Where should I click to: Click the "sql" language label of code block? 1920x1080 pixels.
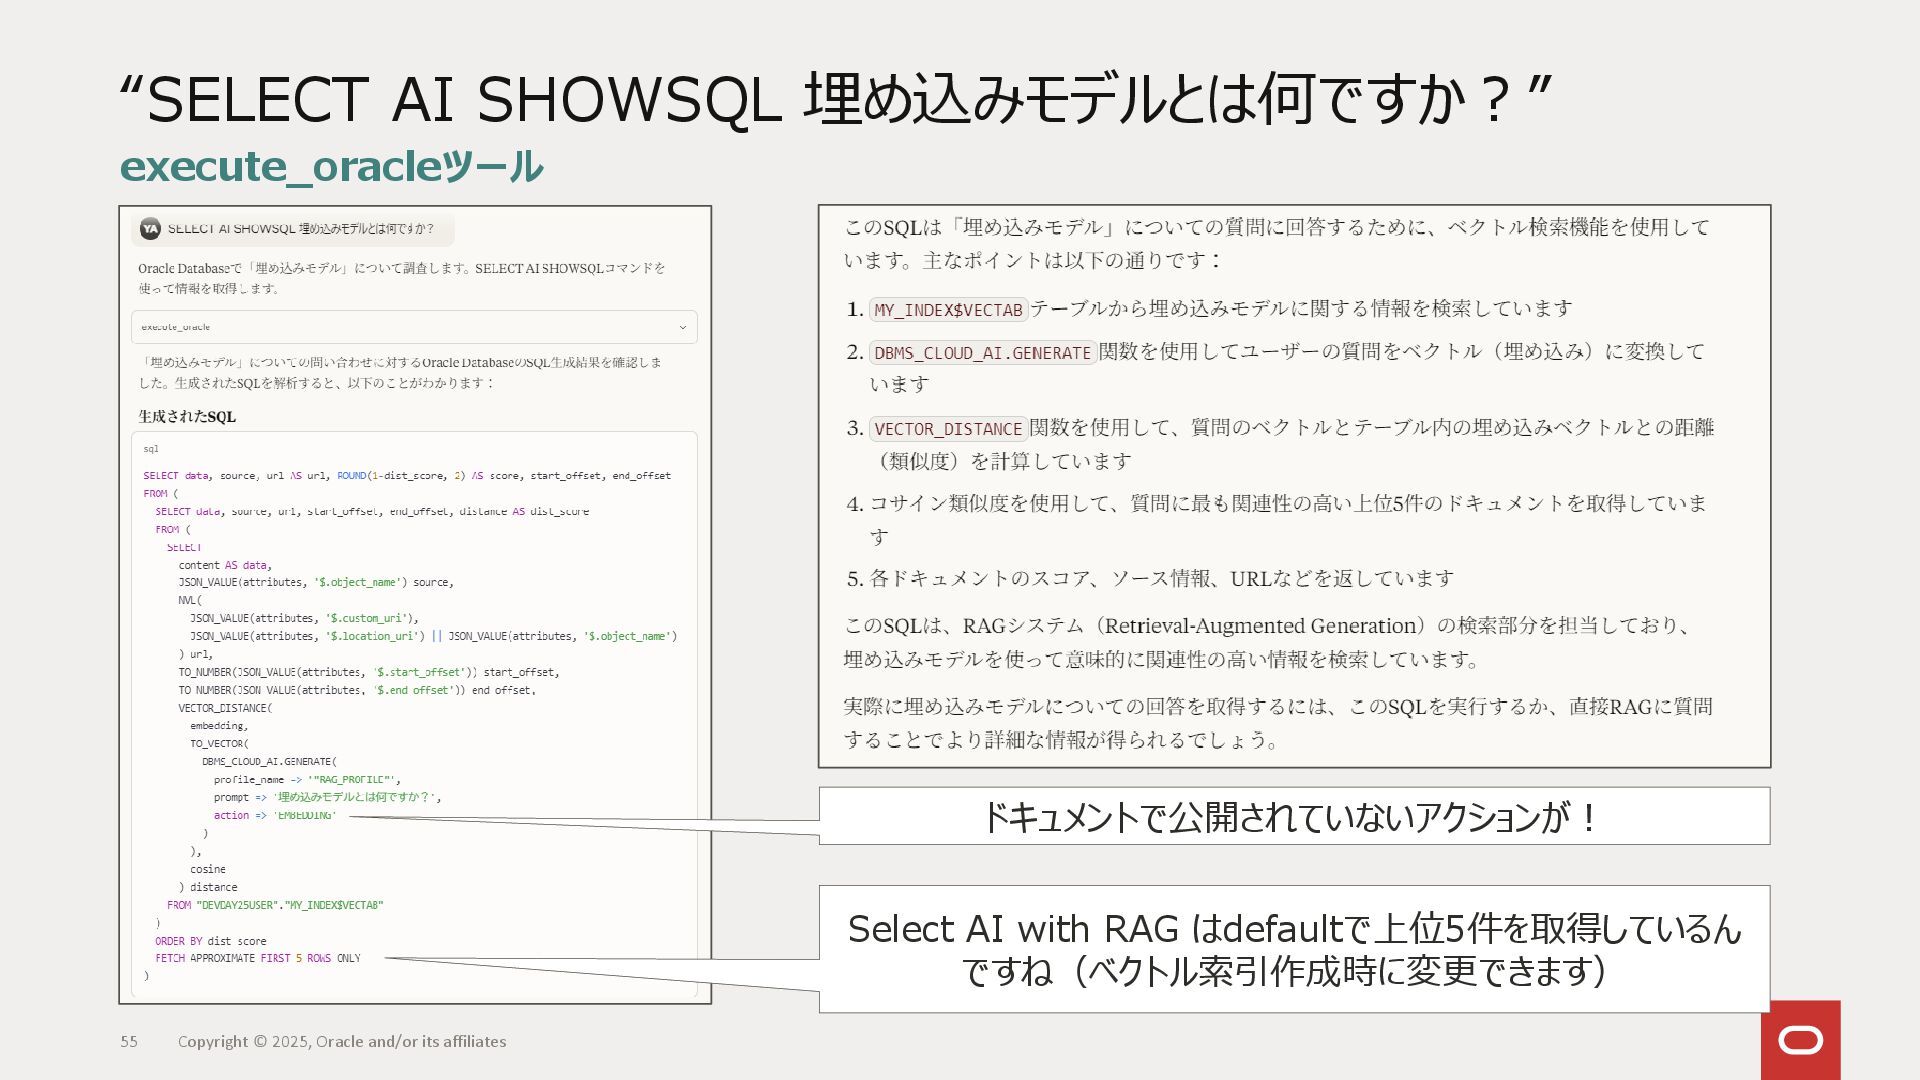tap(151, 449)
